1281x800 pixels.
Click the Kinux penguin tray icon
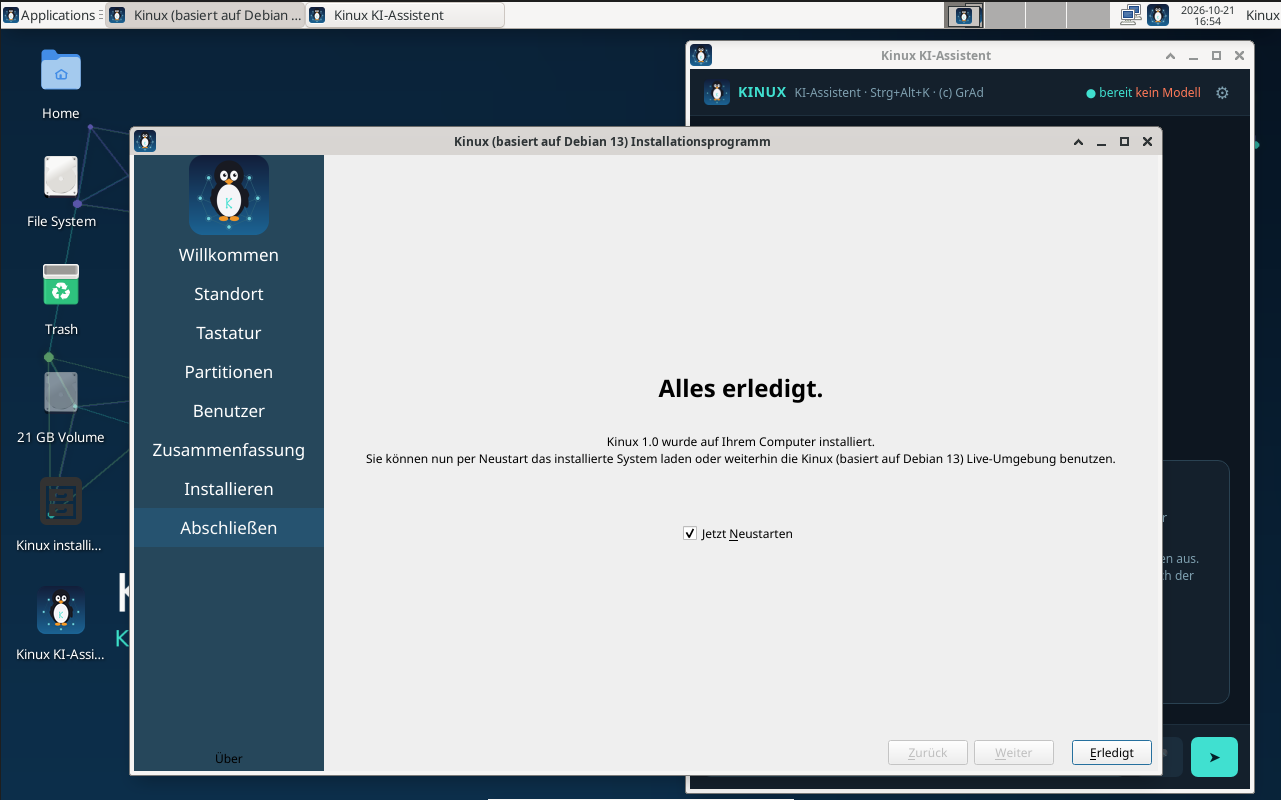(x=1158, y=15)
